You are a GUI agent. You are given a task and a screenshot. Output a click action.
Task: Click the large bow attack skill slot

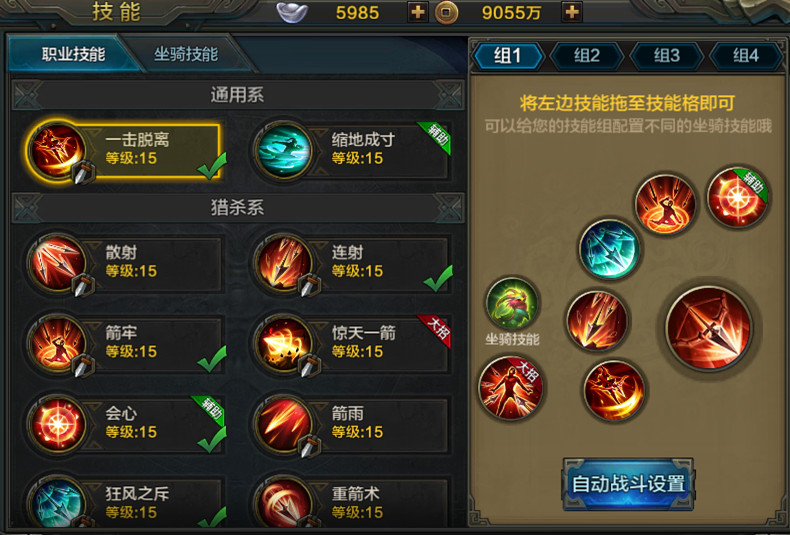[x=708, y=327]
